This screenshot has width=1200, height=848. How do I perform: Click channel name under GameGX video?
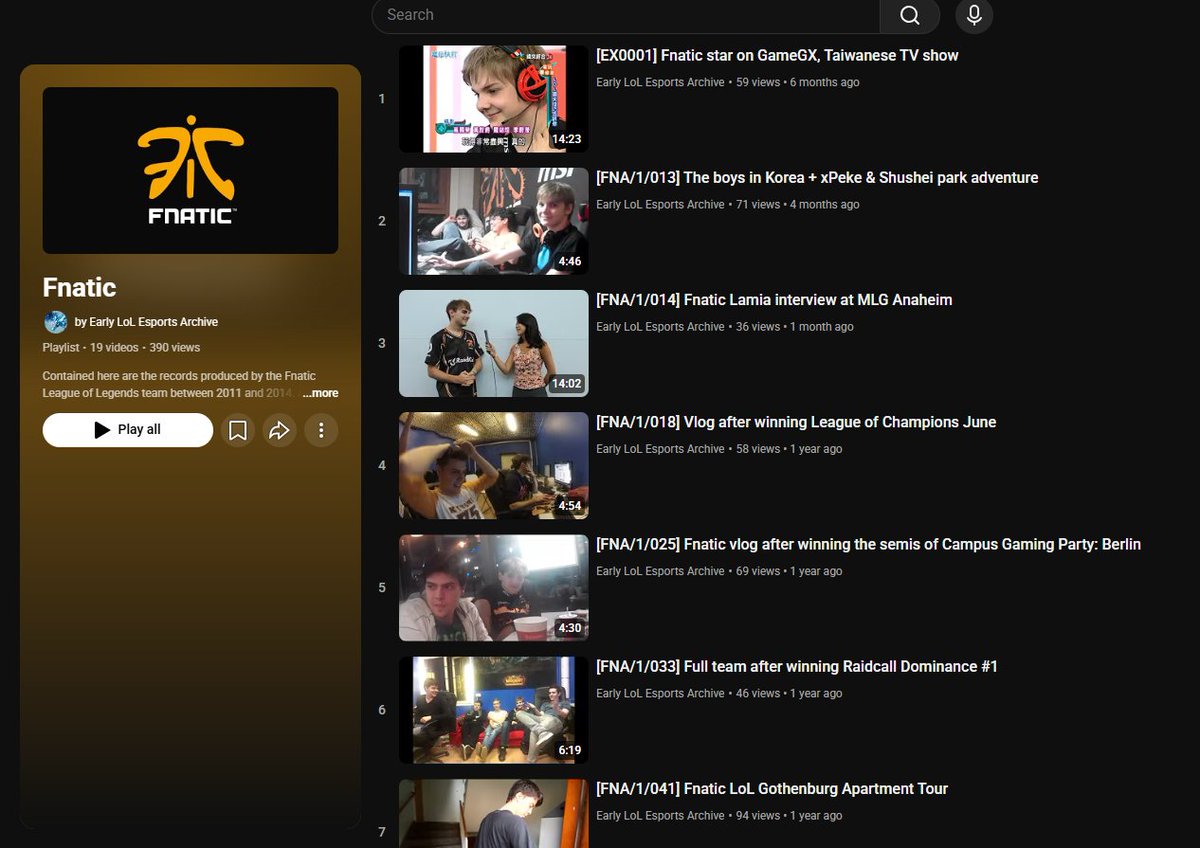(x=660, y=82)
